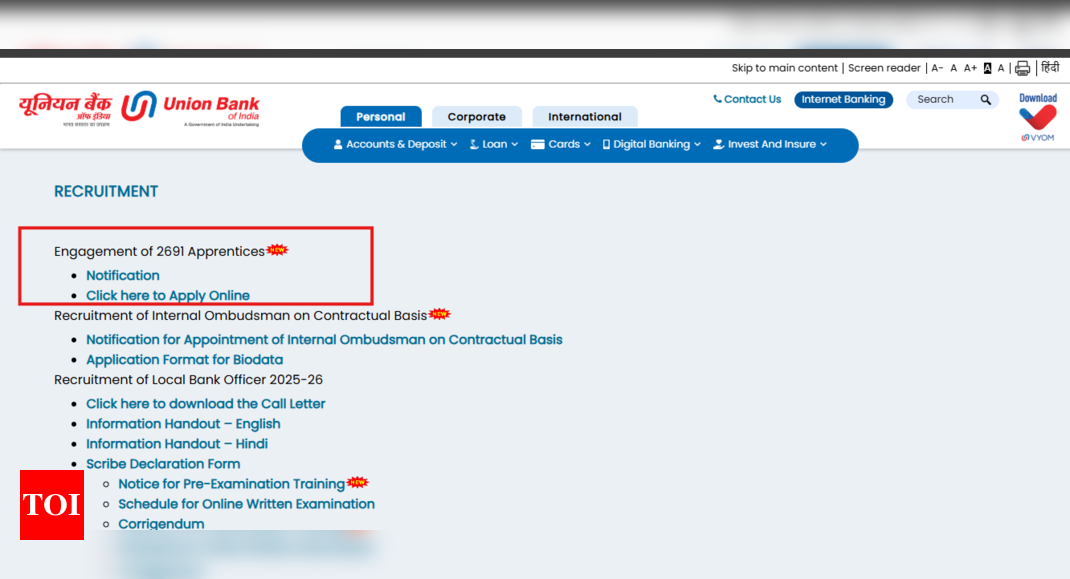The image size is (1070, 579).
Task: Expand Accounts & Deposit dropdown
Action: 395,144
